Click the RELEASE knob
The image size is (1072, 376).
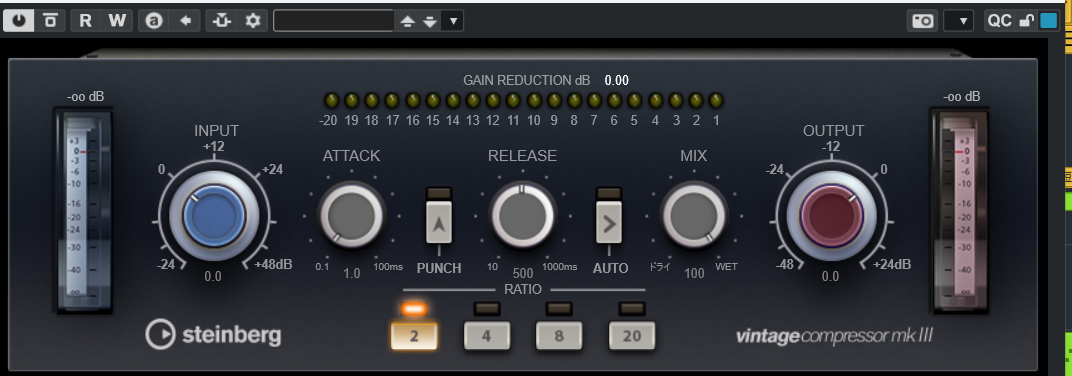522,216
